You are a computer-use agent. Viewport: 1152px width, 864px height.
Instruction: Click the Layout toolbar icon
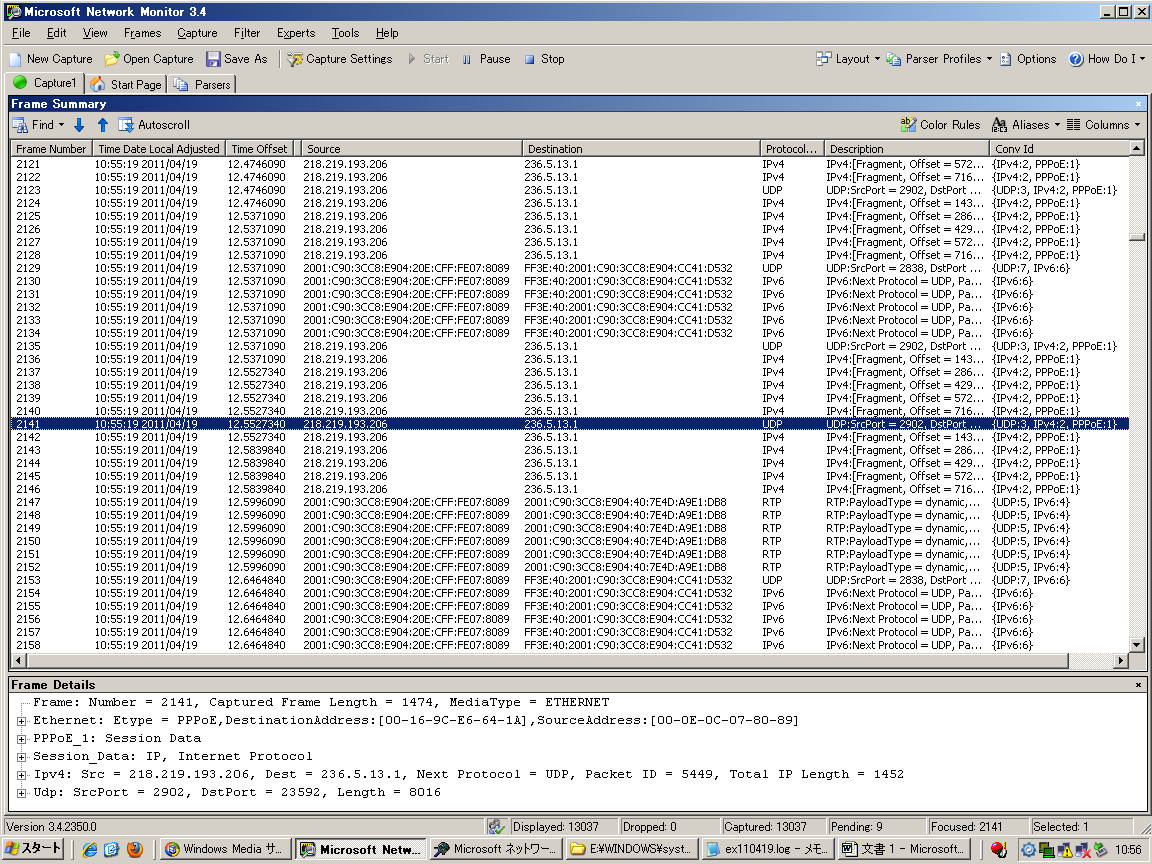(824, 60)
